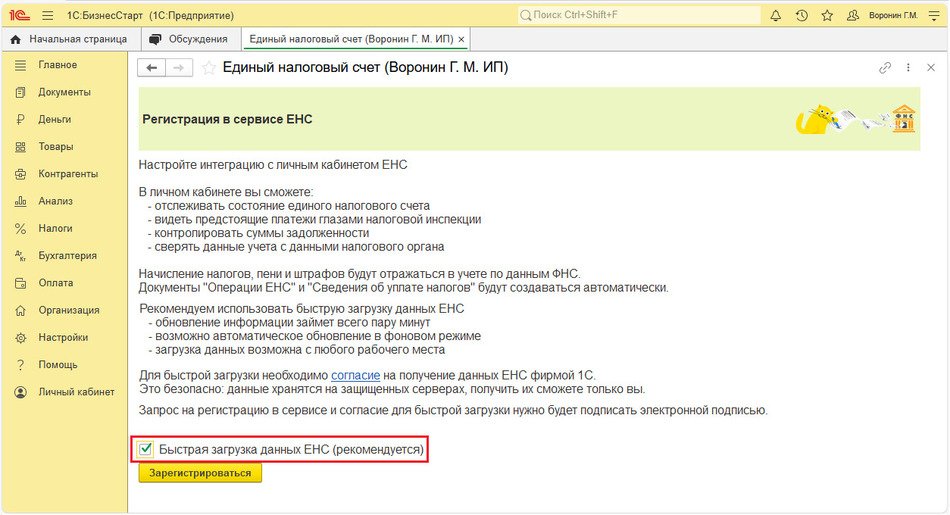Screen dimensions: 950x515
Task: Click the cat and FNS banner image
Action: [x=855, y=119]
